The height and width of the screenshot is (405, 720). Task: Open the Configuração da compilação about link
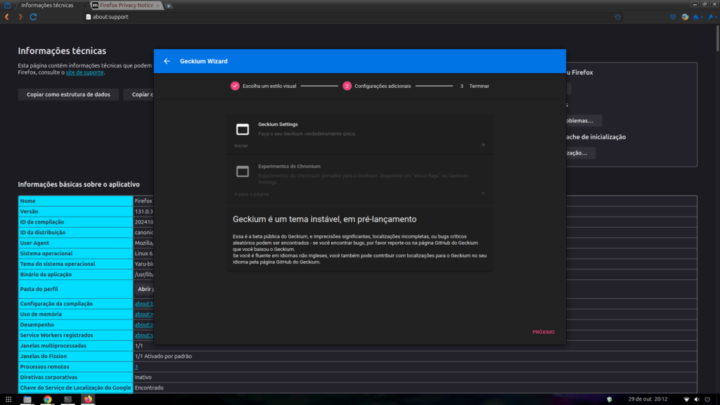click(x=144, y=304)
